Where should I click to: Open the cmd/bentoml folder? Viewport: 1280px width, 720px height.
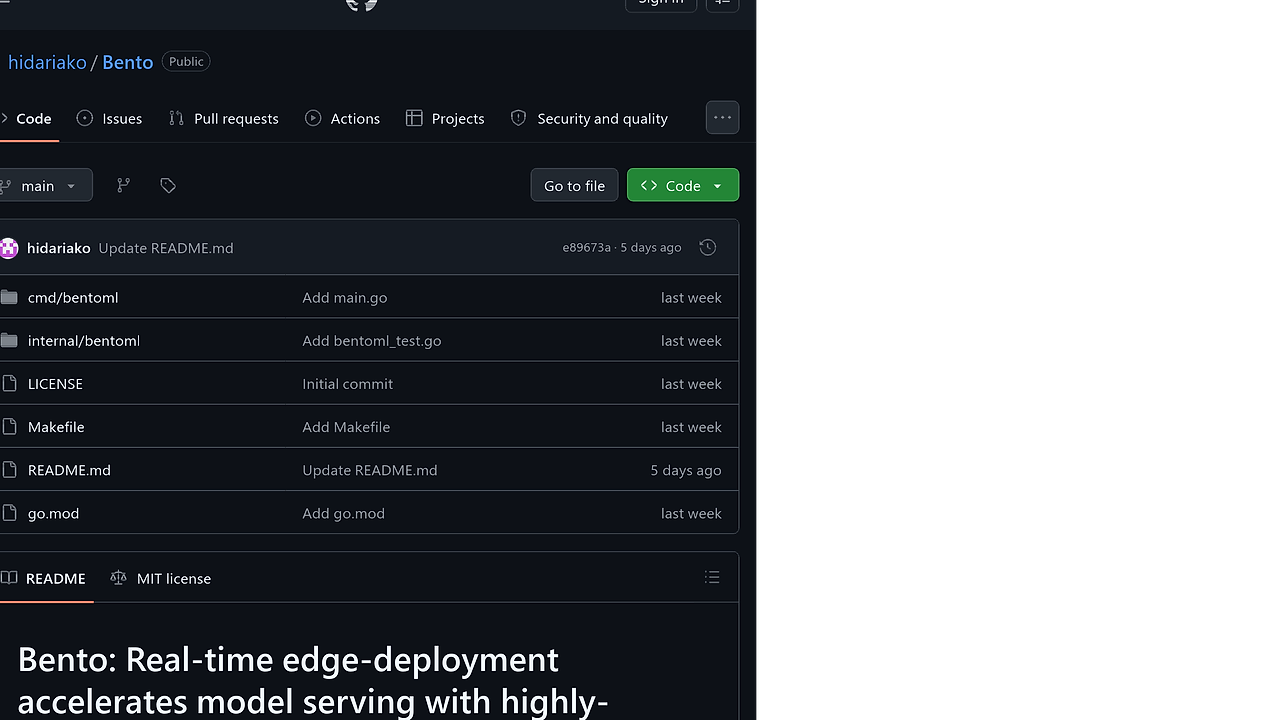tap(73, 297)
